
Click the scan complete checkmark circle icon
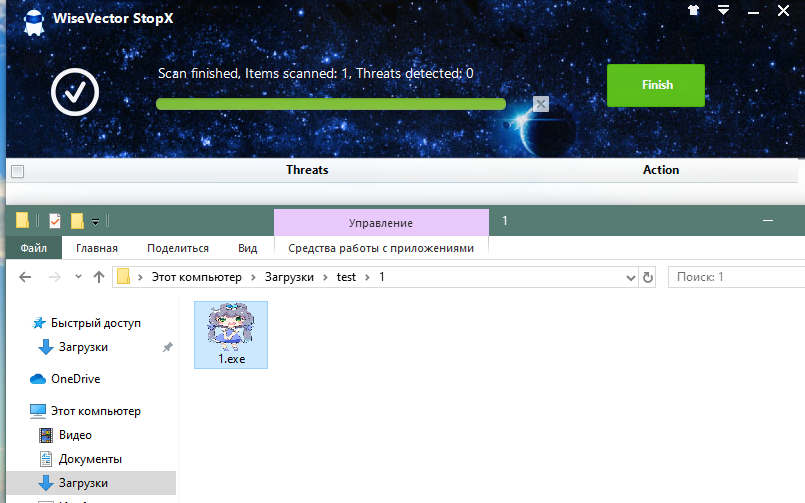pyautogui.click(x=75, y=92)
